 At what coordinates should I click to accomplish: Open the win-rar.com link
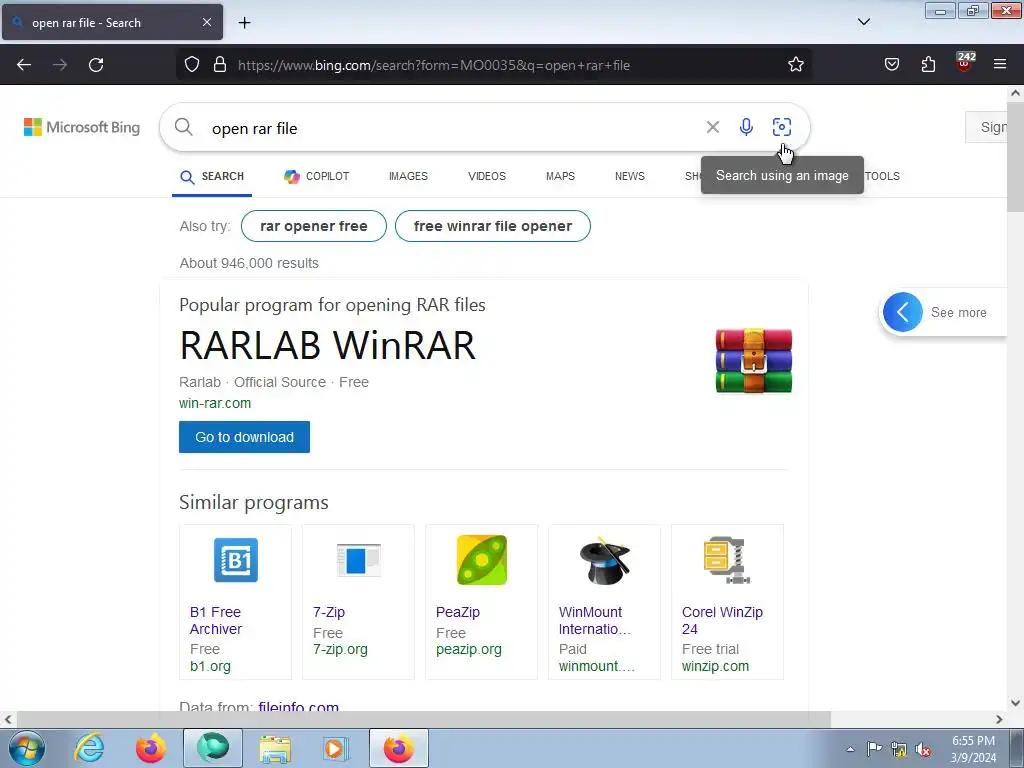[215, 403]
